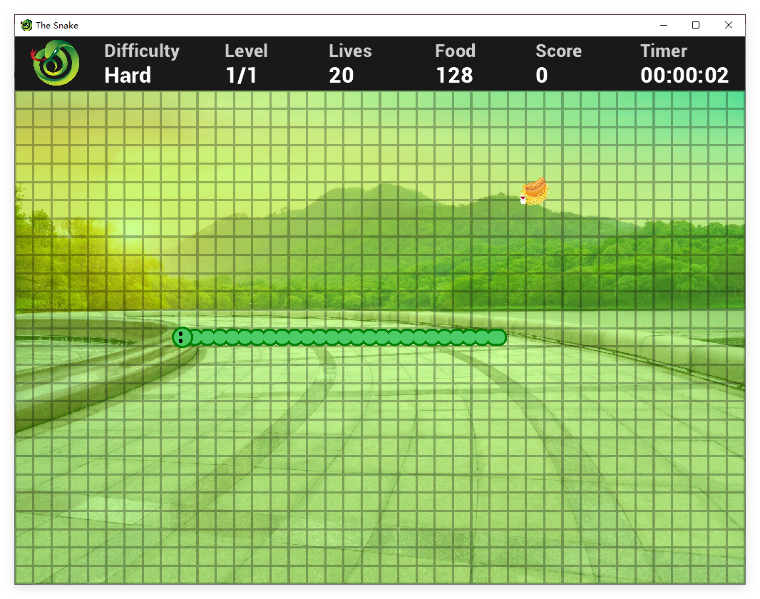Screen dimensions: 760x599
Task: Click the coiled snake logo in header
Action: pos(55,63)
